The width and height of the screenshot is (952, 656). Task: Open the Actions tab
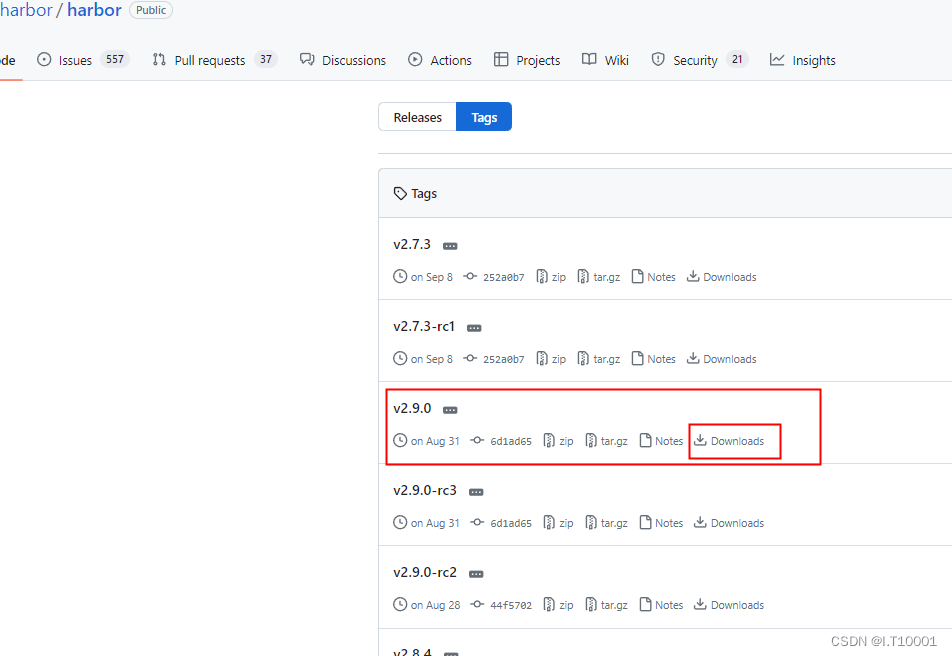point(440,60)
